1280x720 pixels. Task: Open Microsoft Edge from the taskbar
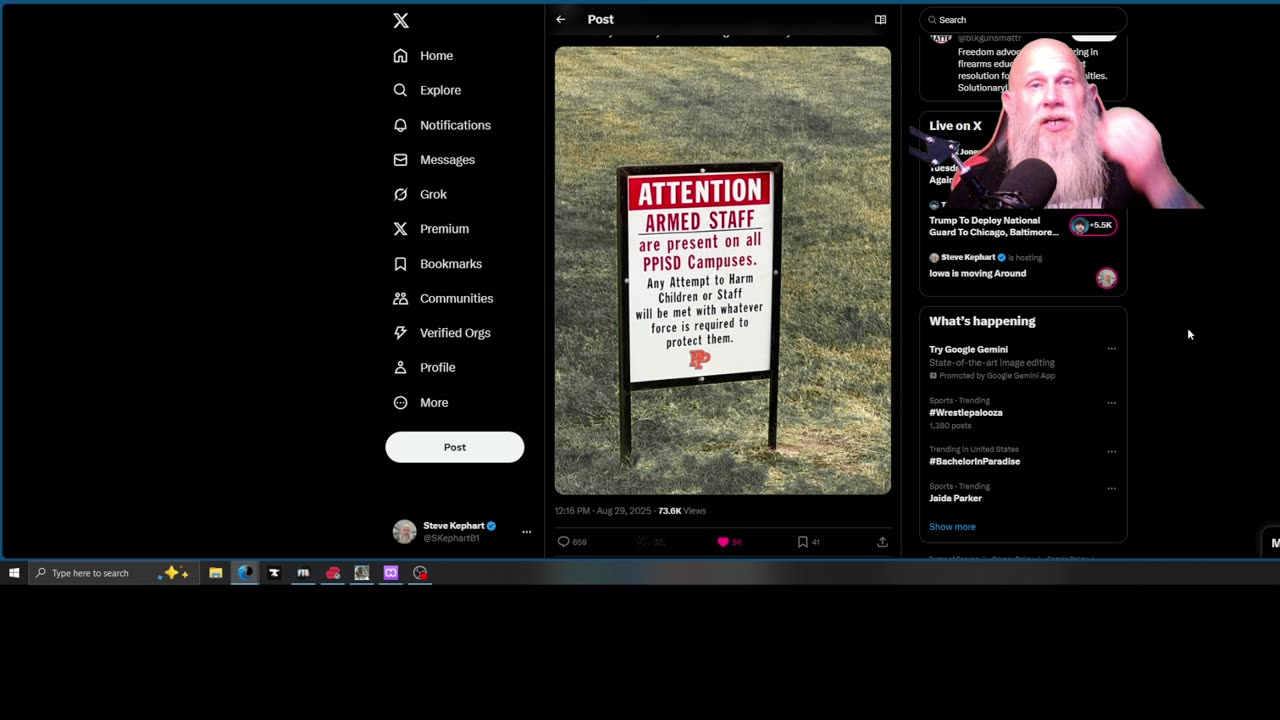pyautogui.click(x=245, y=573)
